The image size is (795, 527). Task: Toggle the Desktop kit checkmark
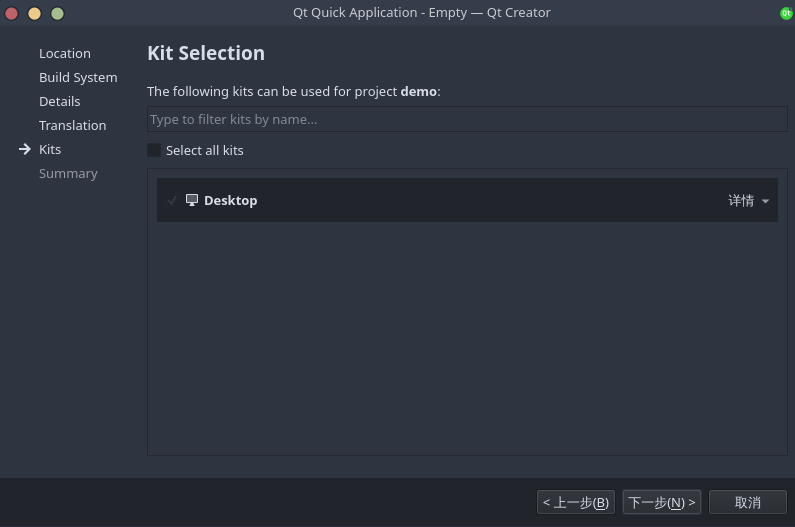coord(172,200)
